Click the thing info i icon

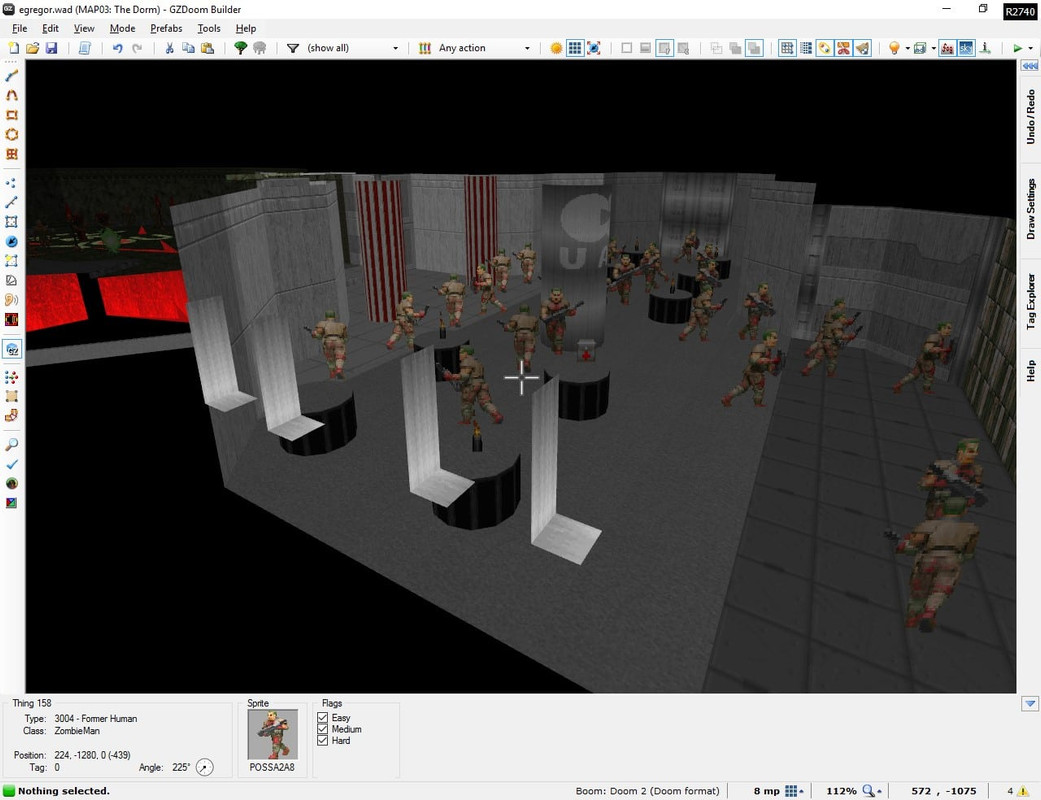click(x=985, y=48)
